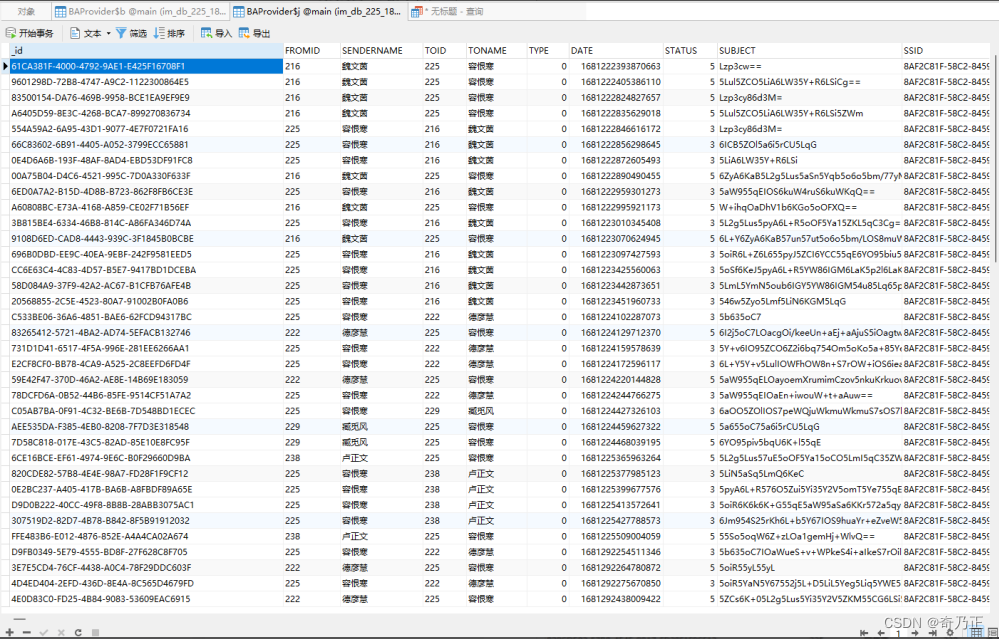
Task: Expand the dropdown arrow next to 文本
Action: coord(108,33)
